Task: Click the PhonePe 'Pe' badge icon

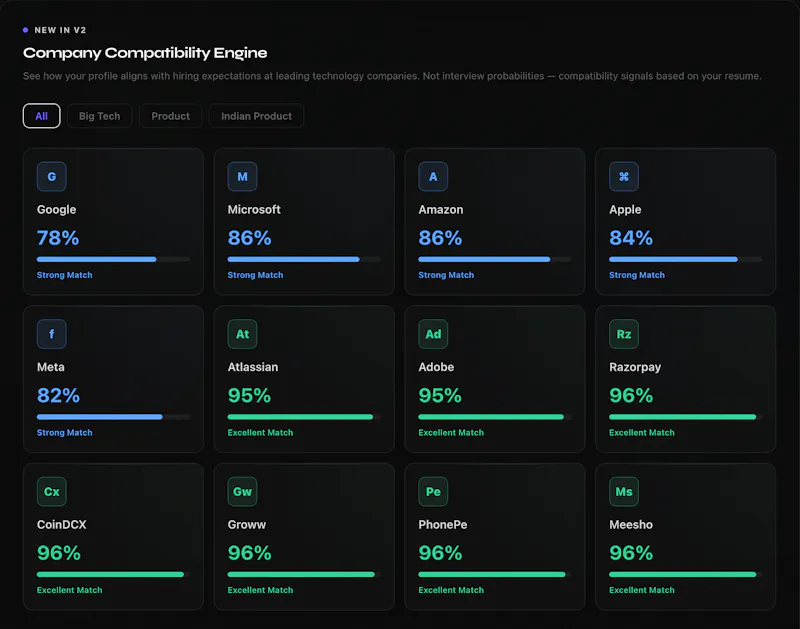Action: tap(433, 492)
